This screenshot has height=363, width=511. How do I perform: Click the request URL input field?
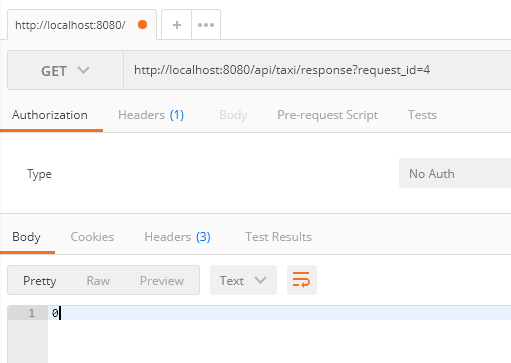click(x=317, y=70)
